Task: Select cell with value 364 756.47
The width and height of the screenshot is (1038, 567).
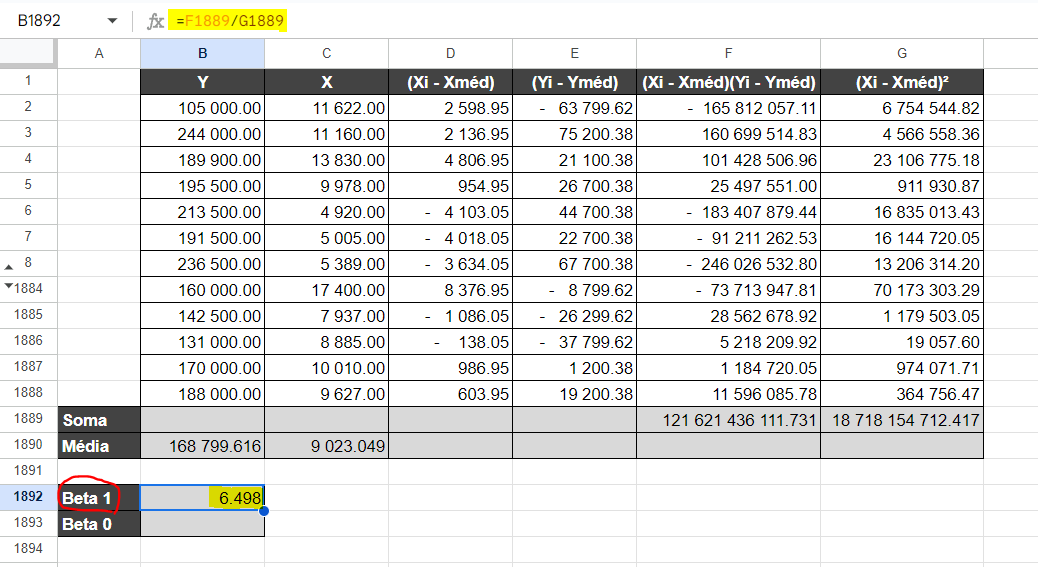Action: [902, 394]
